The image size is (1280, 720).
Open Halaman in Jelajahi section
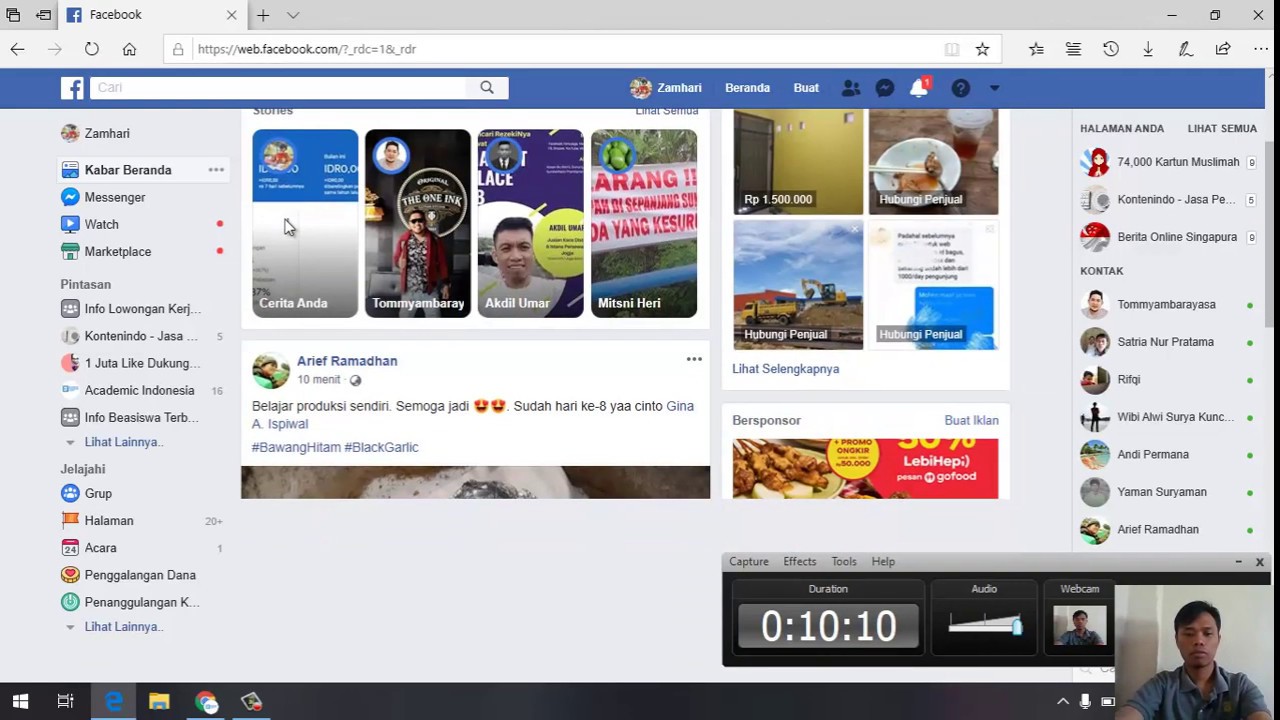click(108, 520)
